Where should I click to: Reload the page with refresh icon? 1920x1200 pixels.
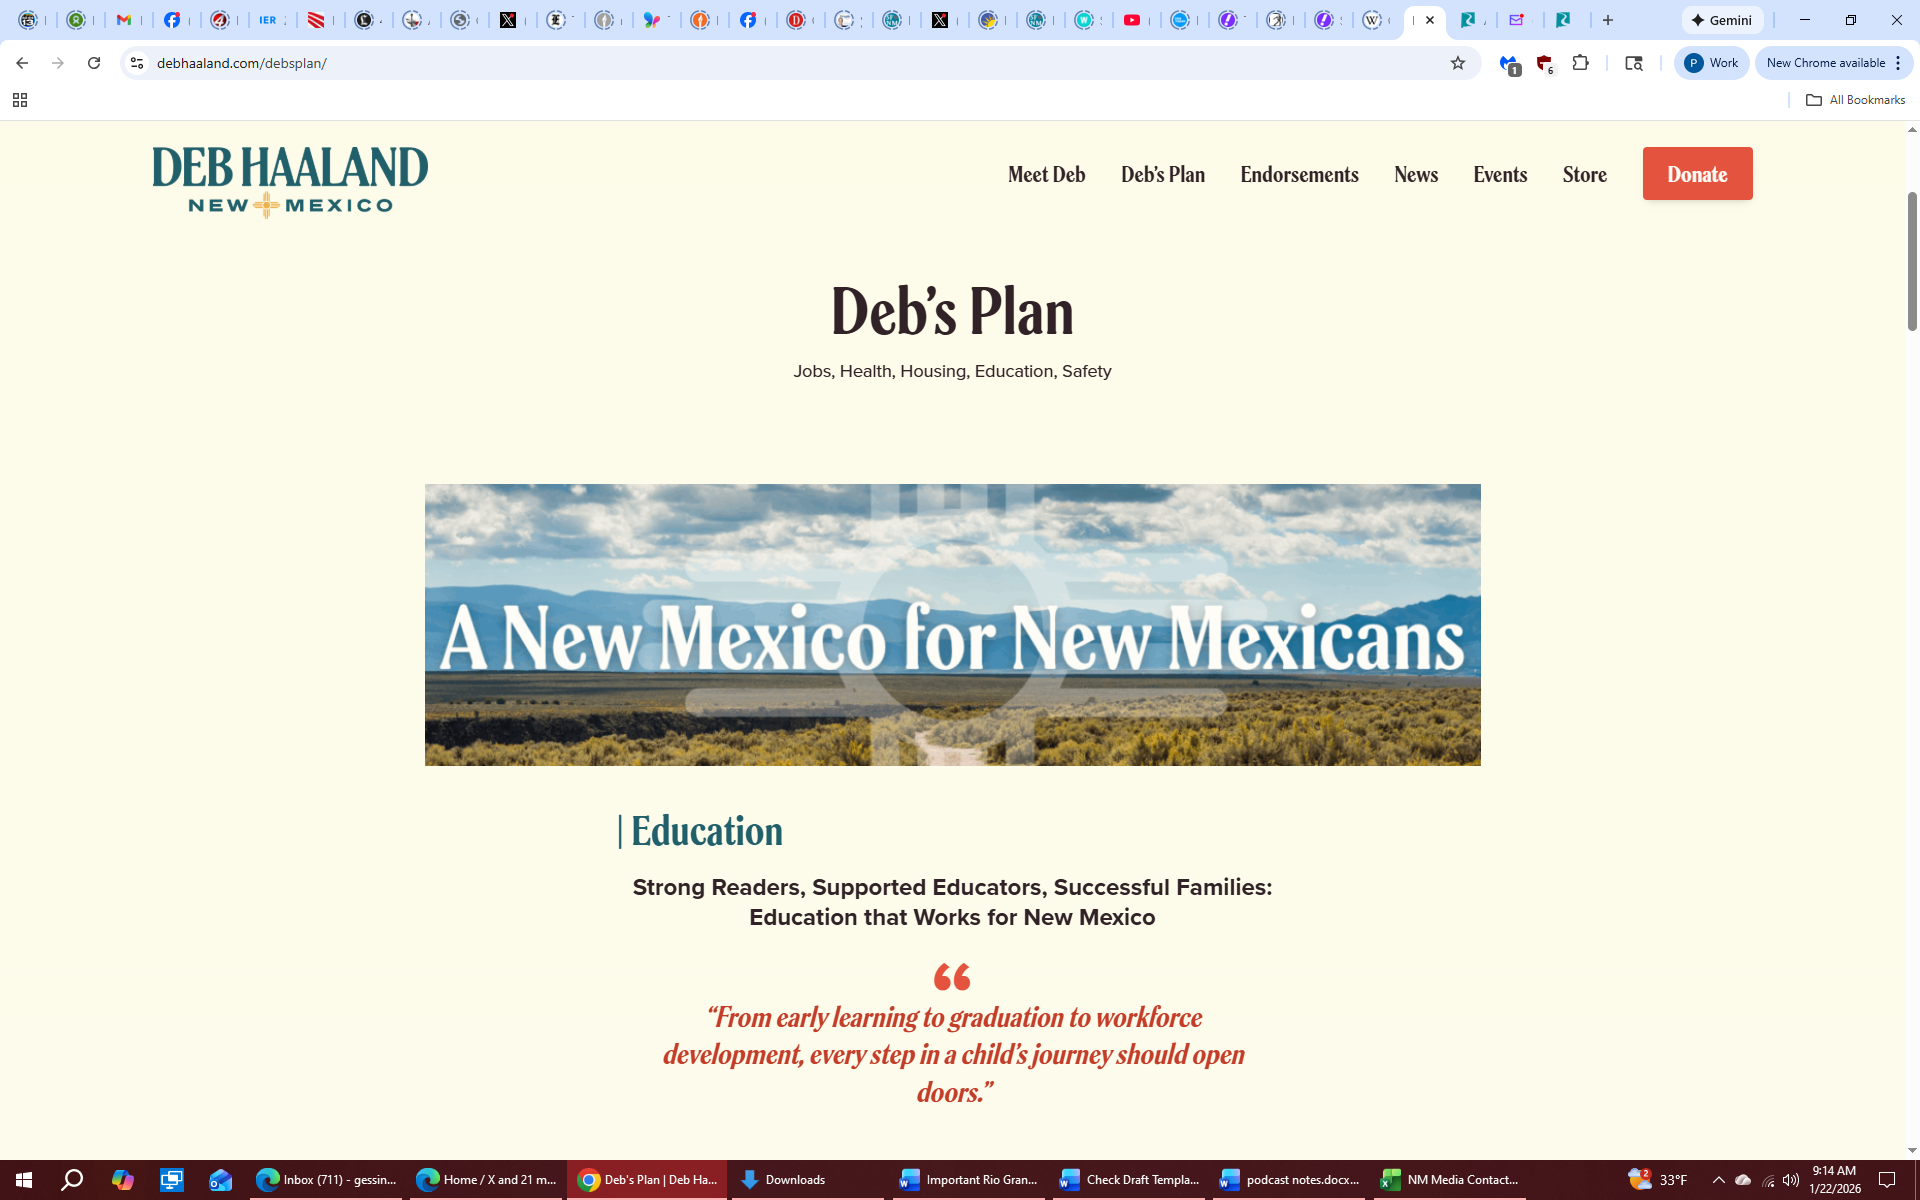click(94, 63)
